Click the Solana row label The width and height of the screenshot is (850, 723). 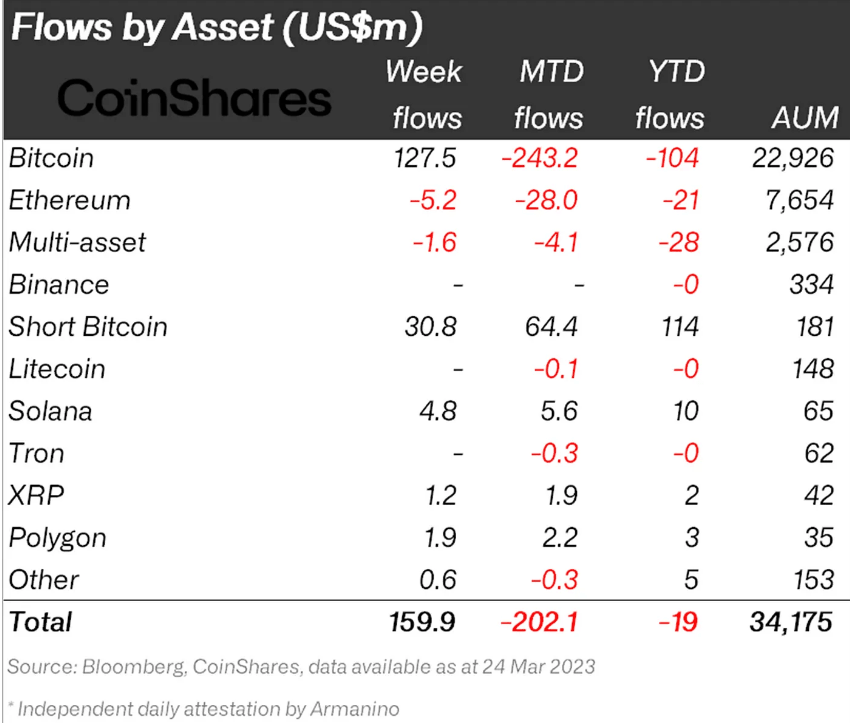(x=50, y=411)
